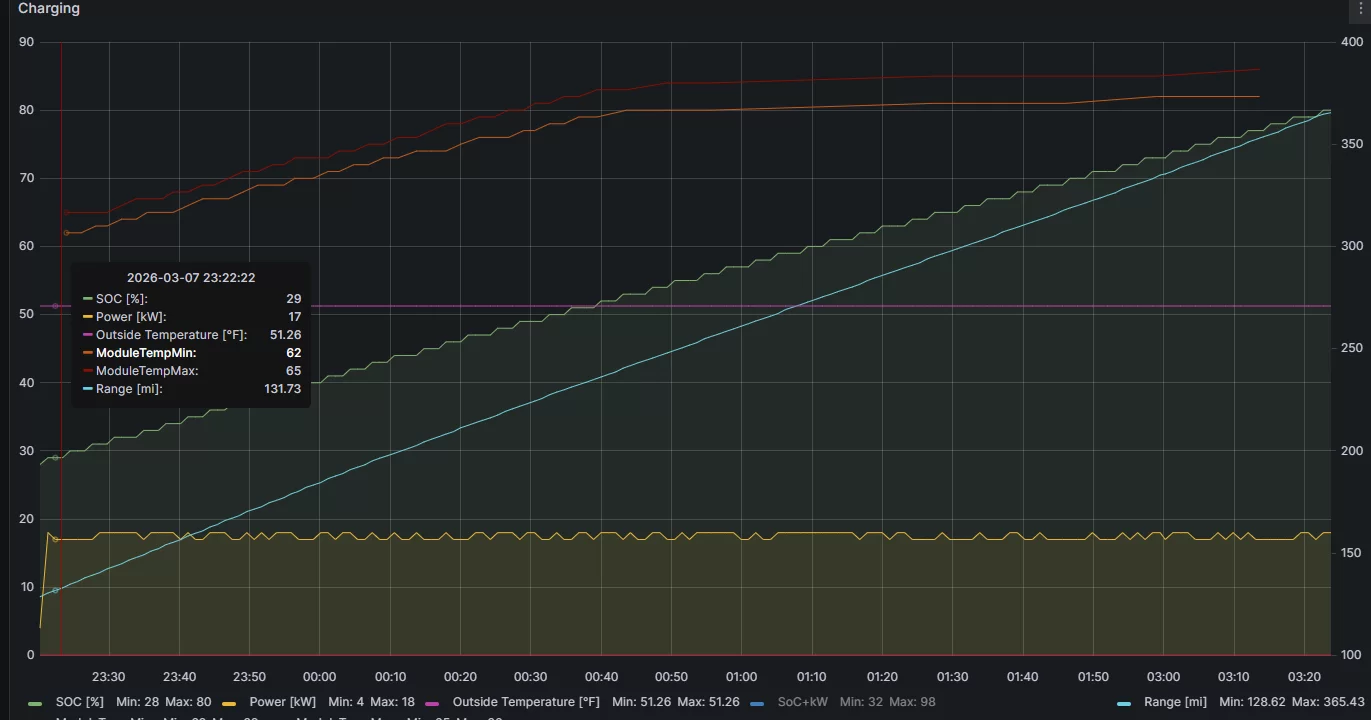Image resolution: width=1371 pixels, height=720 pixels.
Task: Open the Charging panel kebab menu
Action: [1362, 9]
